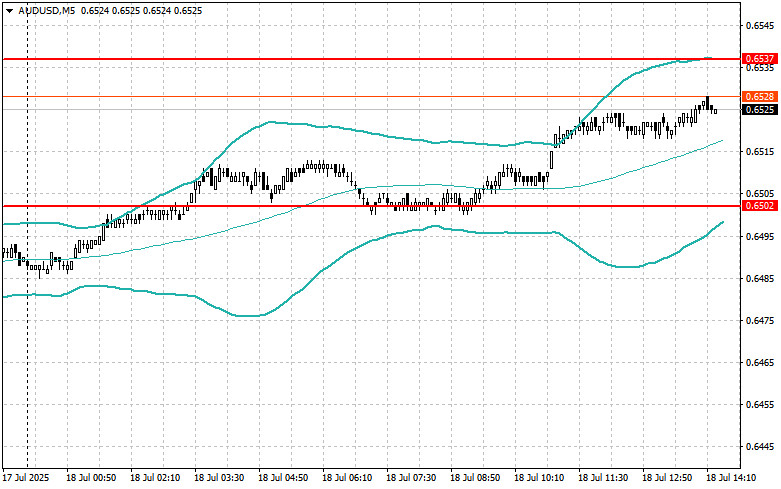The image size is (781, 489).
Task: Click the 18 Jul 07:30 time label
Action: [x=411, y=478]
